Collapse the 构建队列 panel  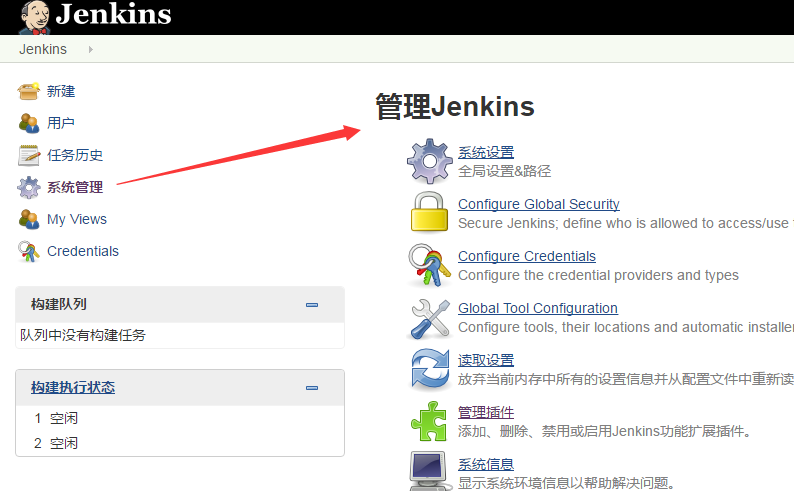[312, 305]
